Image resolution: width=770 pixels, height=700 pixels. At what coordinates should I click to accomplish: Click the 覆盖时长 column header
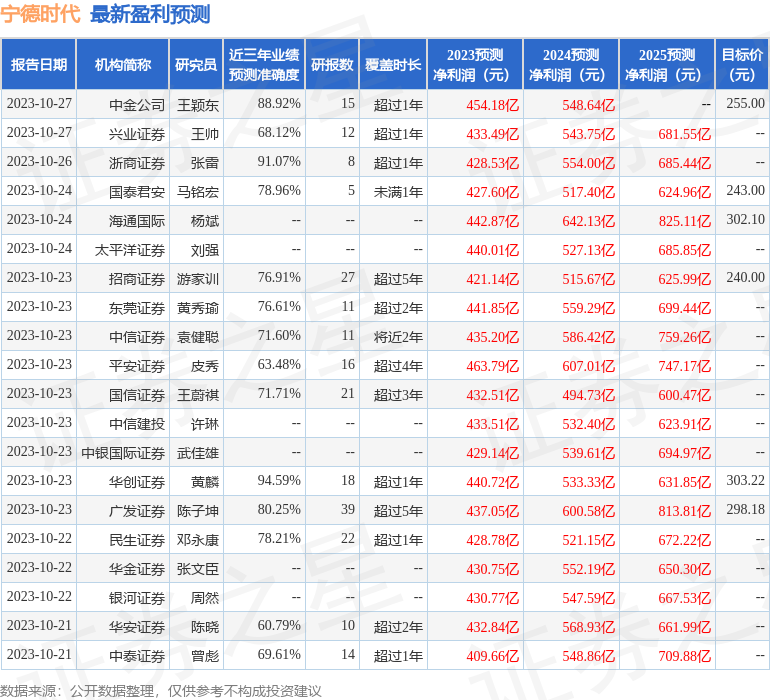coord(393,64)
